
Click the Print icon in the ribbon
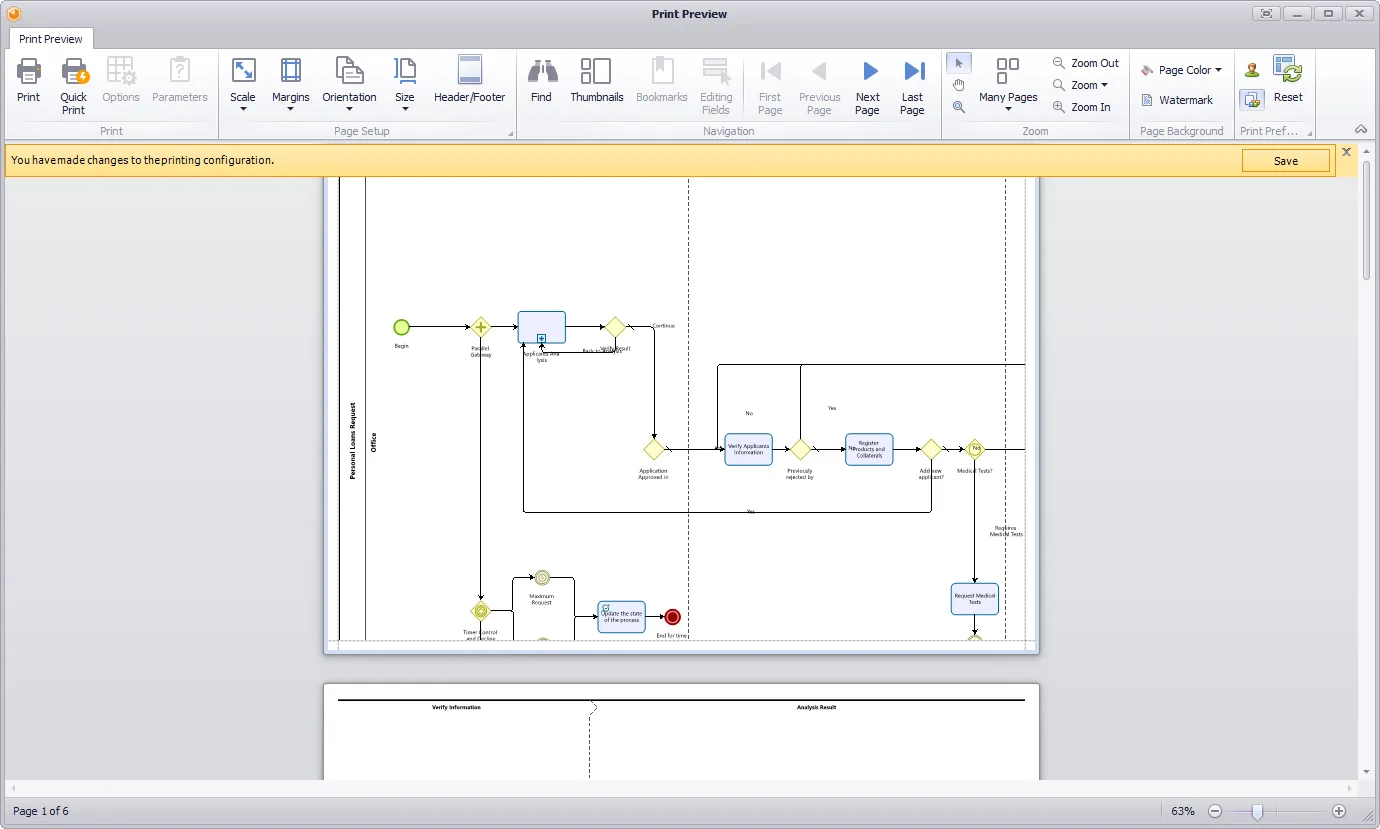tap(29, 81)
